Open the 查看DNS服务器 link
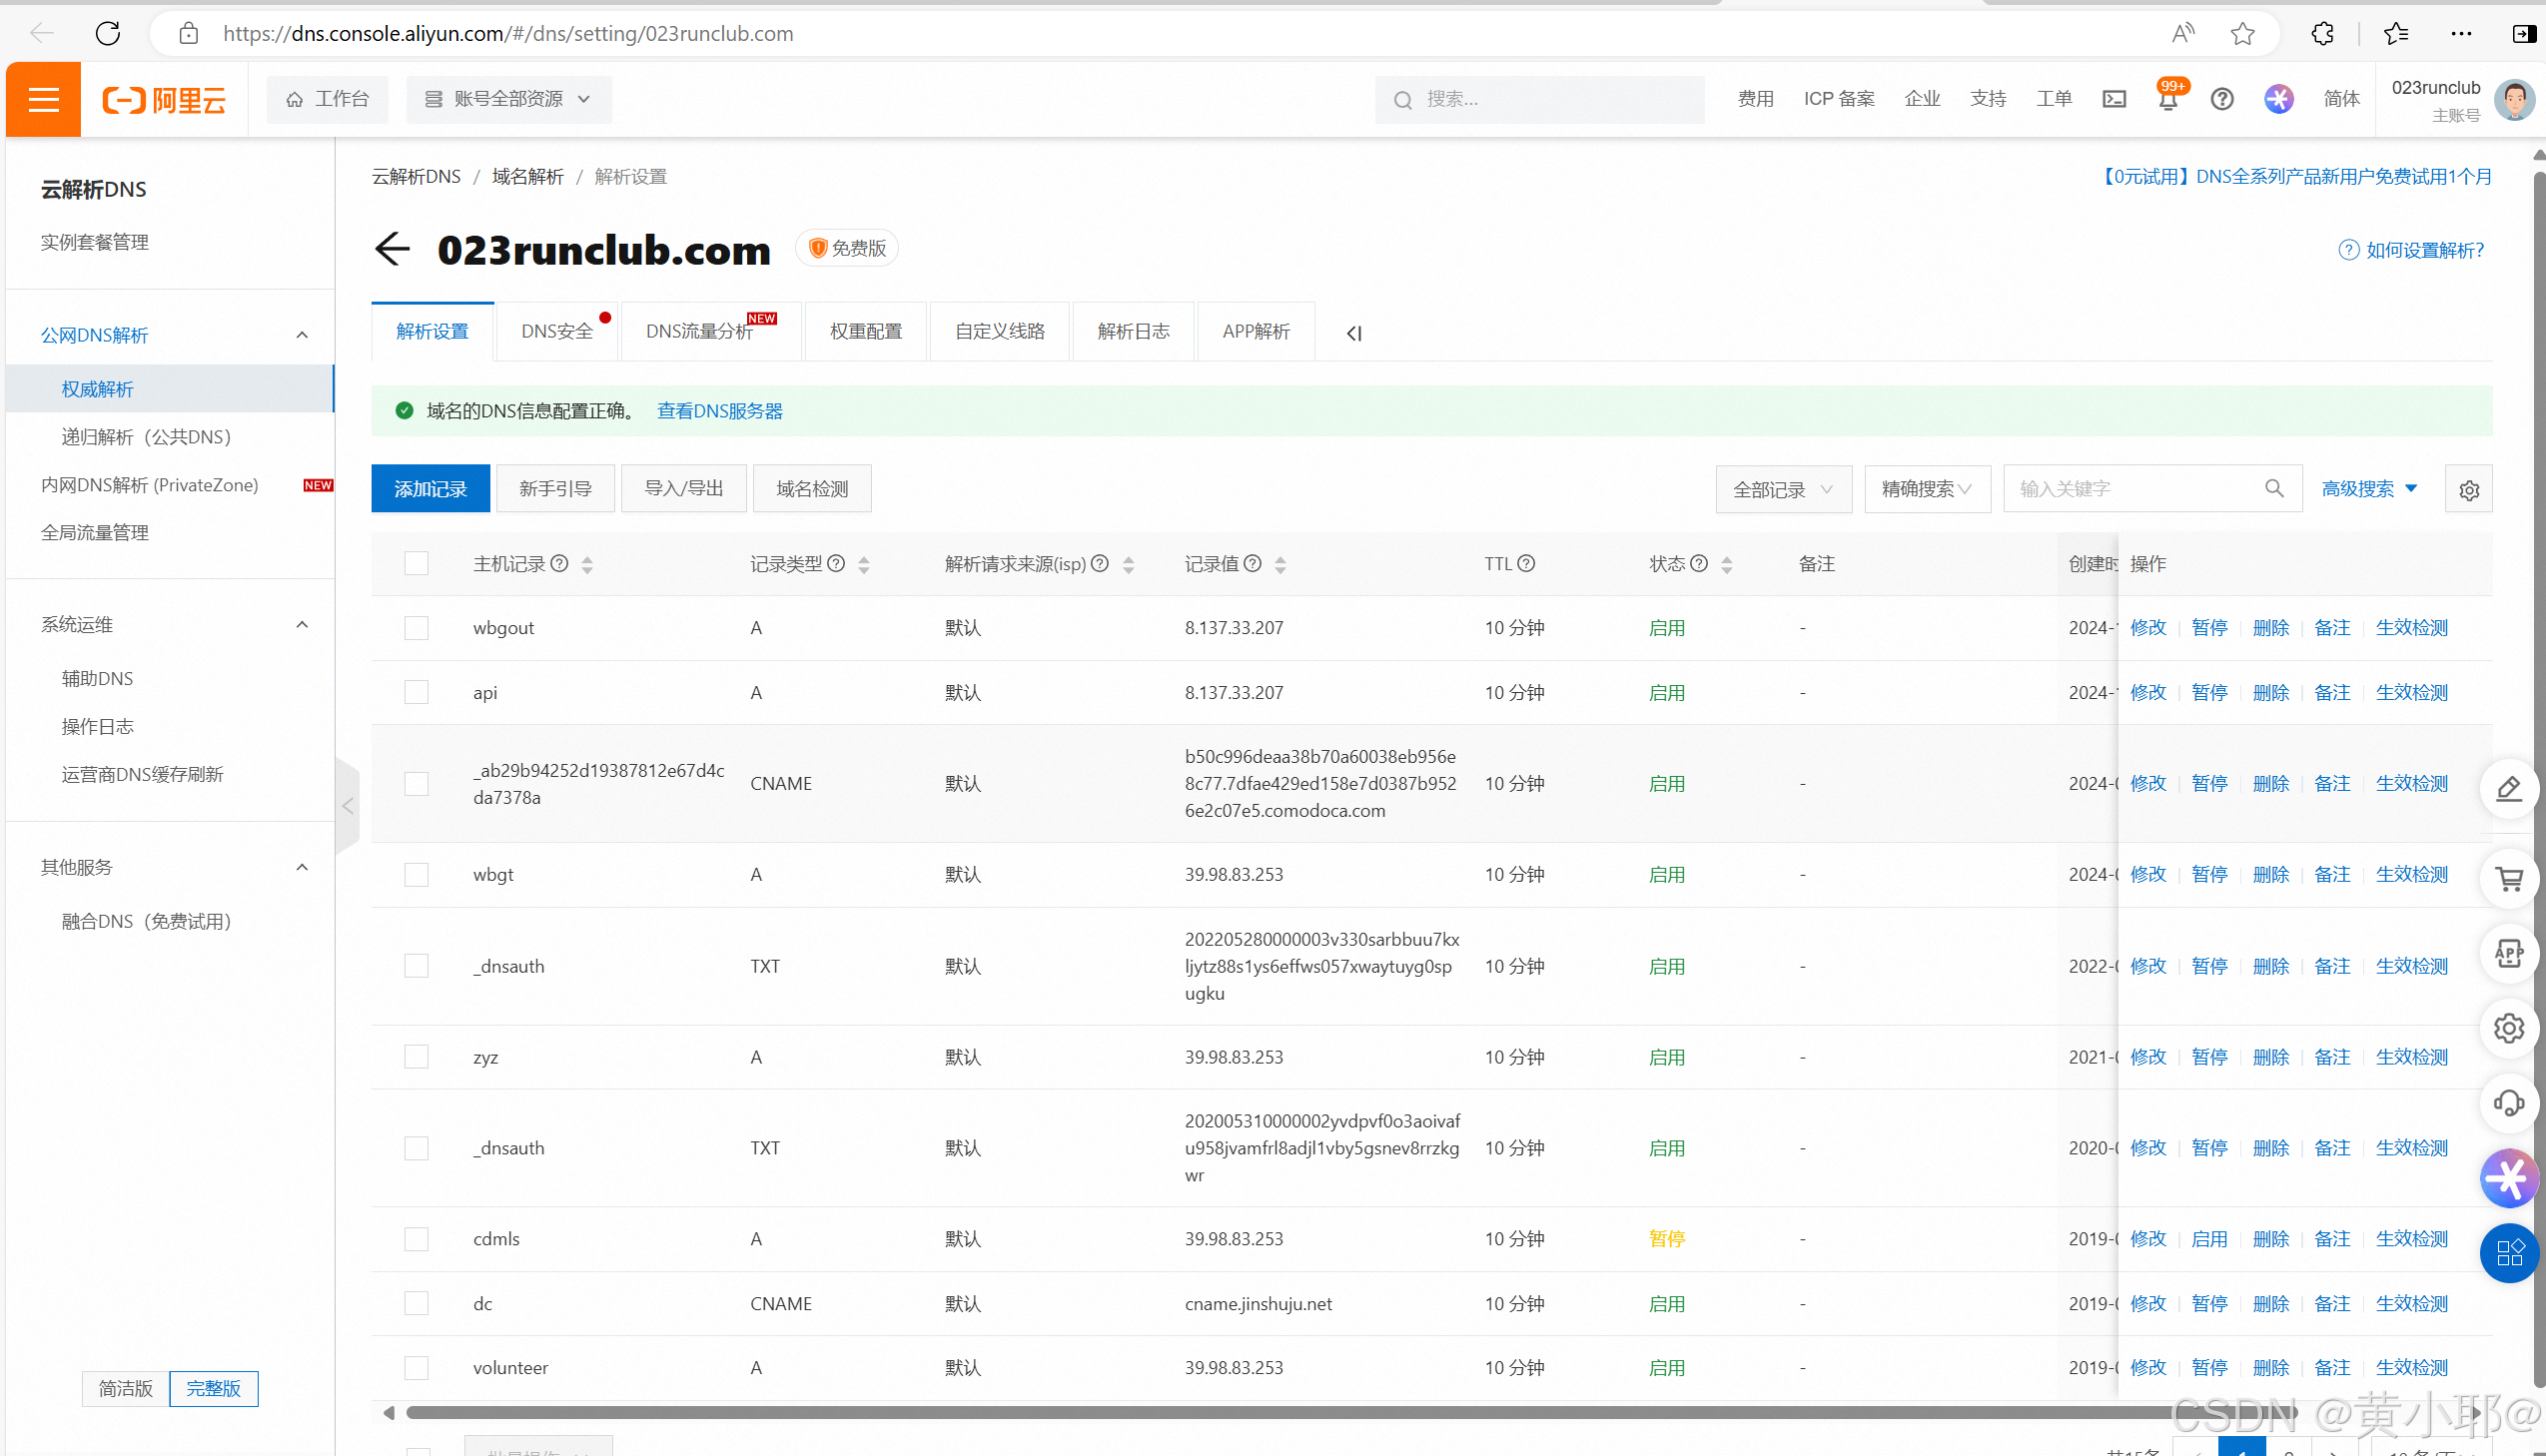The image size is (2546, 1456). pyautogui.click(x=719, y=411)
